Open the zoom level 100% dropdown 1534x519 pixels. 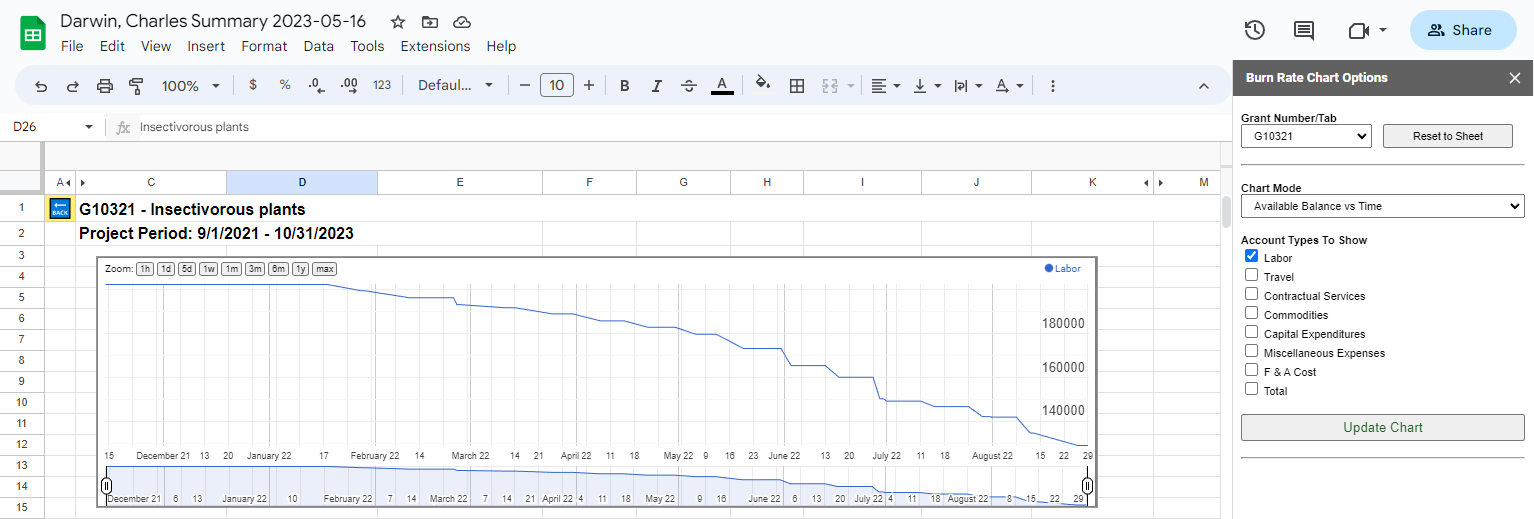[190, 86]
